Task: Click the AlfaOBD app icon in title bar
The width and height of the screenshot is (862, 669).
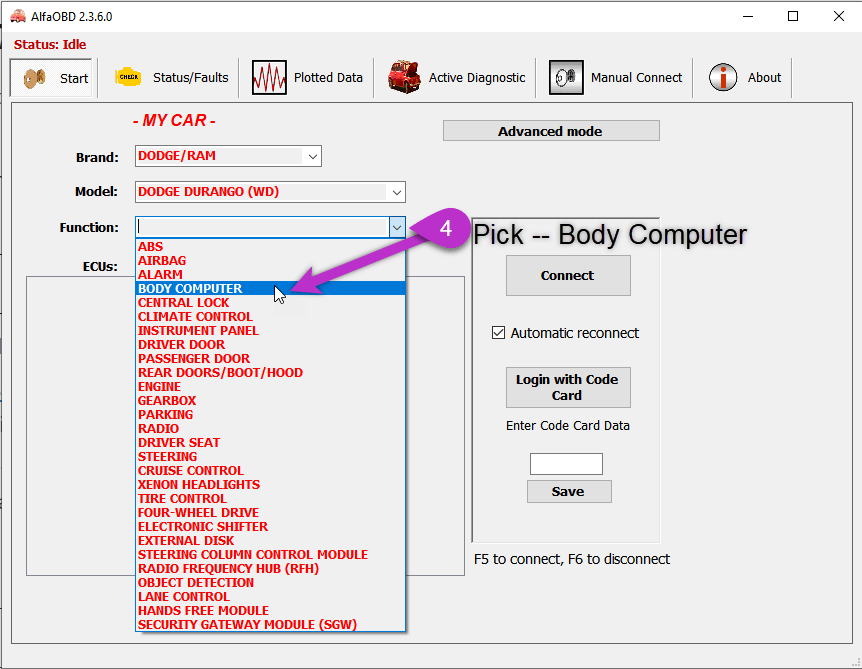Action: 18,16
